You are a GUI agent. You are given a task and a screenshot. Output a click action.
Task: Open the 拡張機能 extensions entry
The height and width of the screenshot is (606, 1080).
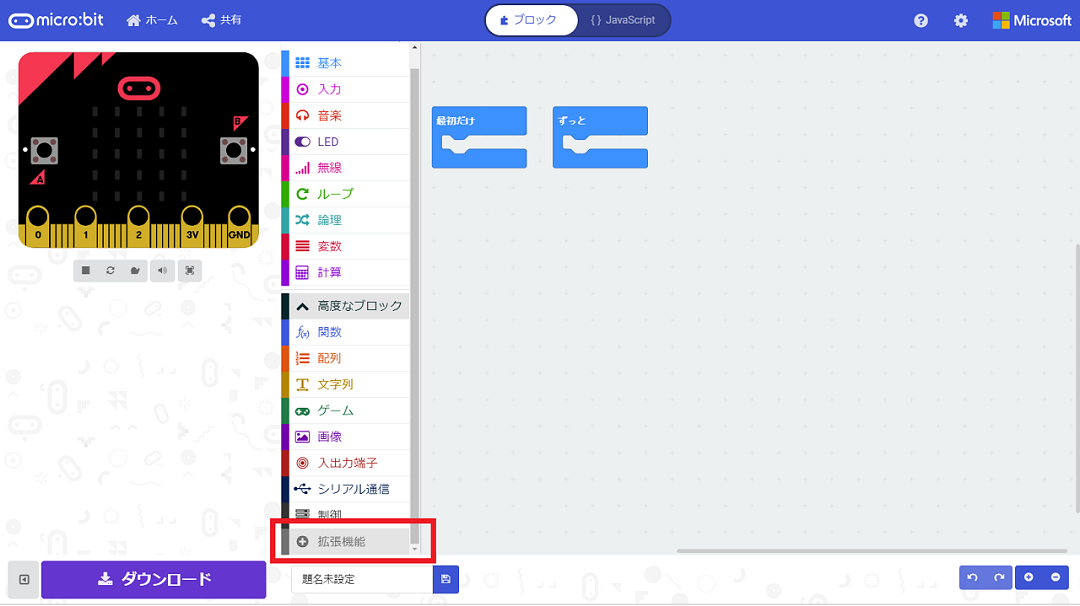click(x=346, y=541)
